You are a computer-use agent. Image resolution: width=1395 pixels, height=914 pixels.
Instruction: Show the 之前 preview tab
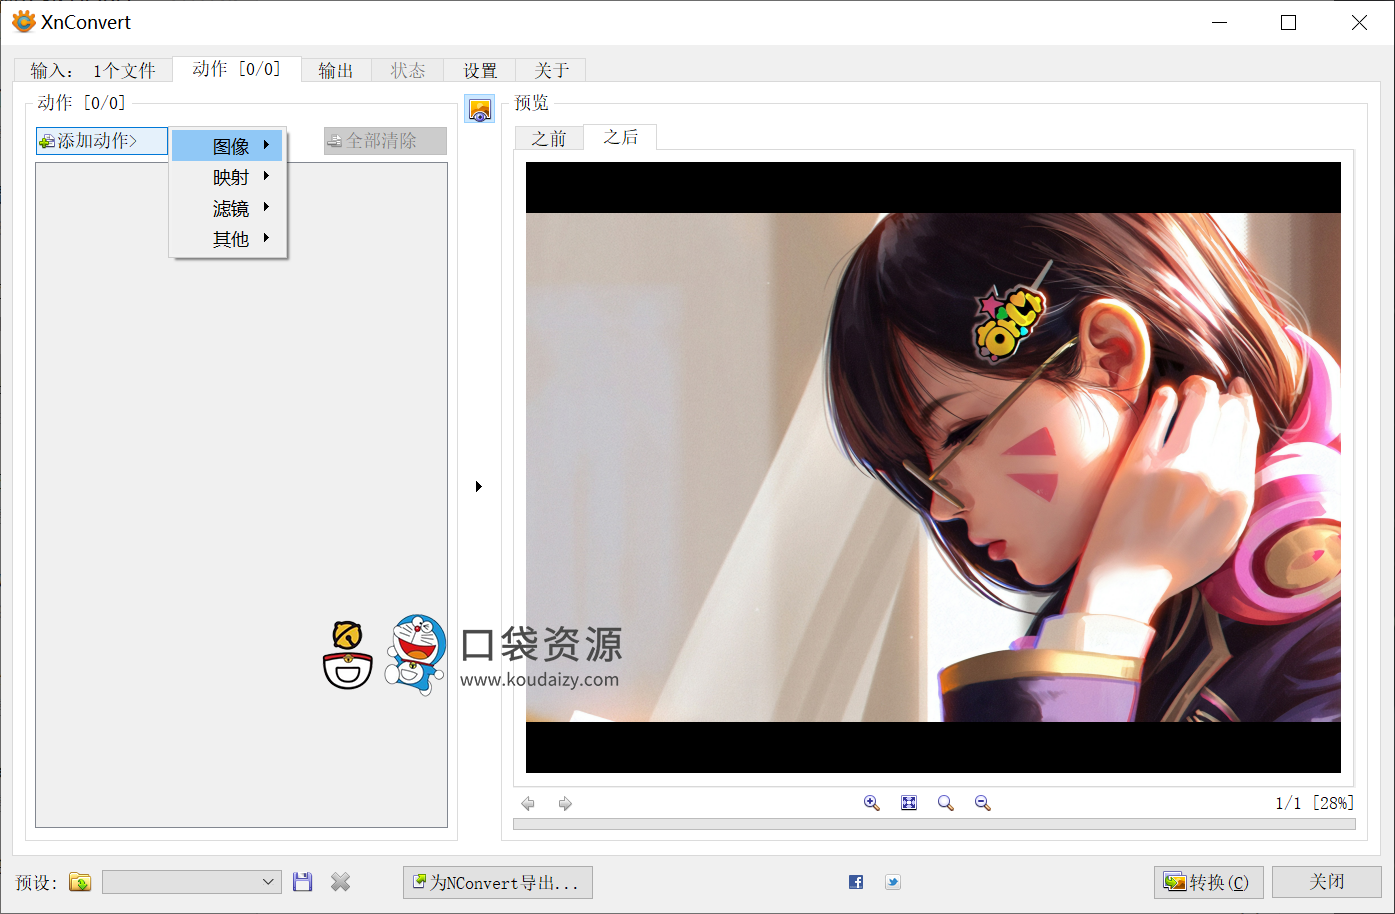point(549,138)
